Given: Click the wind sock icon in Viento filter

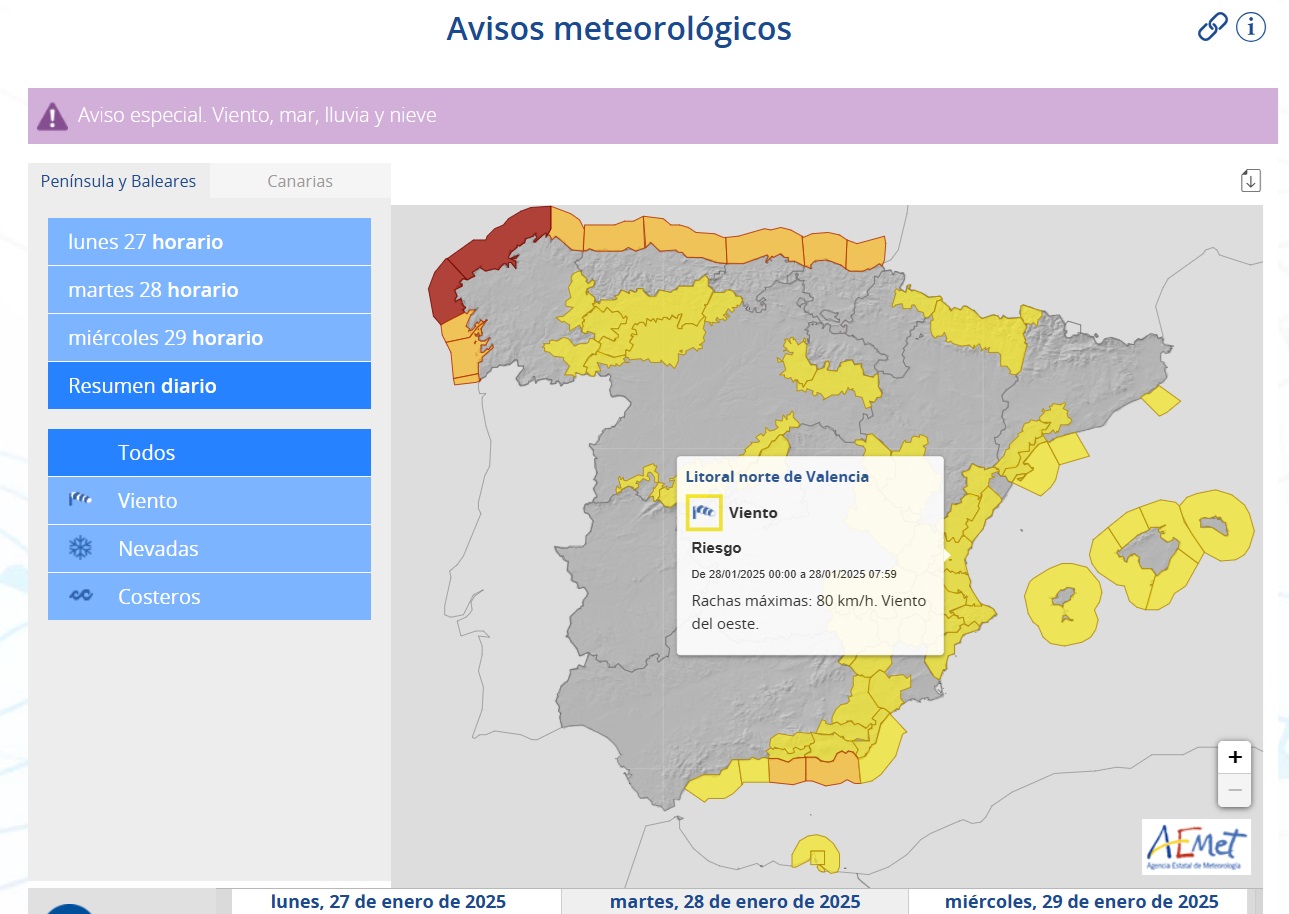Looking at the screenshot, I should click(80, 500).
